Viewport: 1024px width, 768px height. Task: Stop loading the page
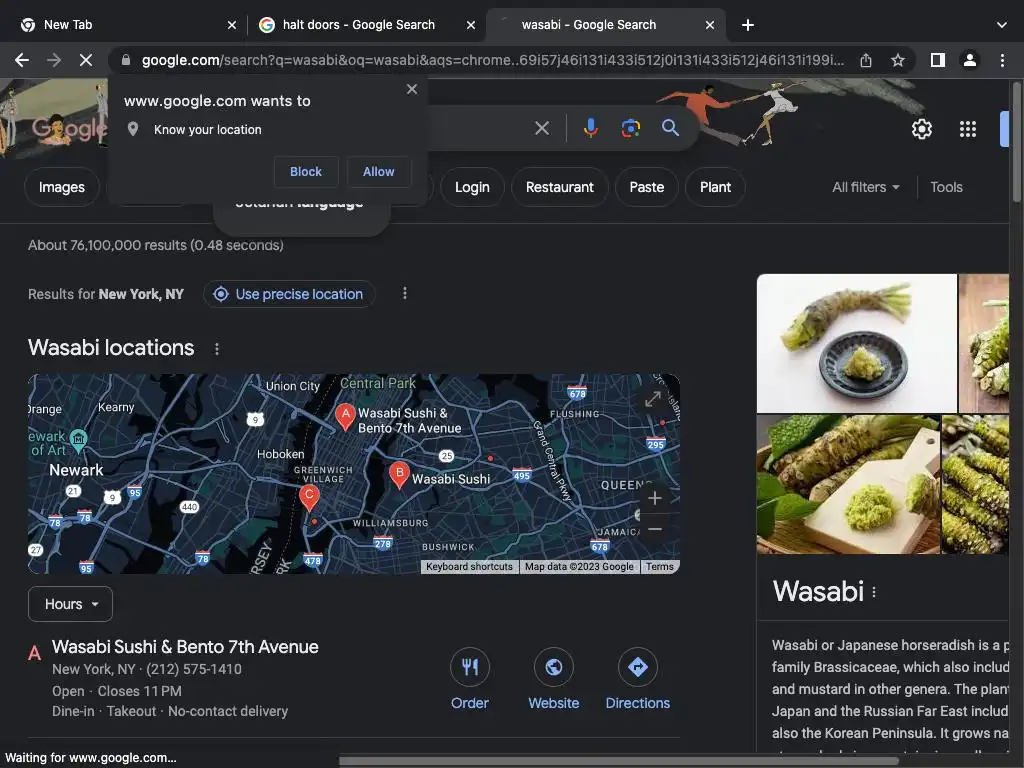pyautogui.click(x=86, y=60)
